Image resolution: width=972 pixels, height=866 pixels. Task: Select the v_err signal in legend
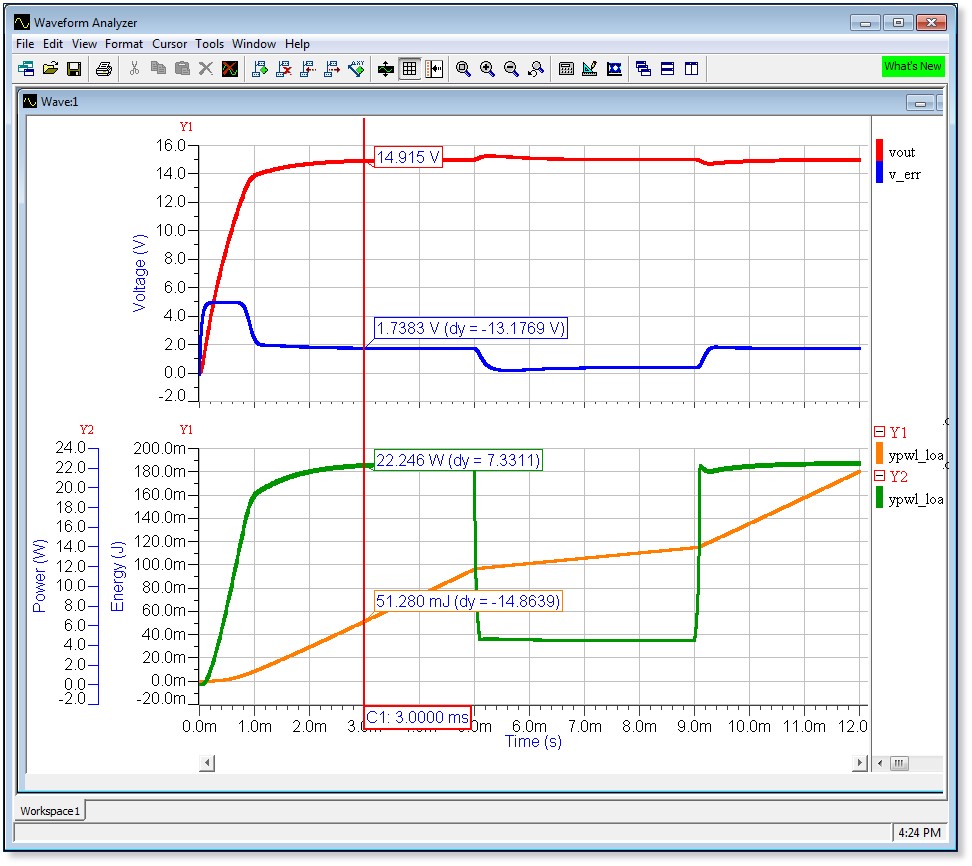pyautogui.click(x=904, y=175)
